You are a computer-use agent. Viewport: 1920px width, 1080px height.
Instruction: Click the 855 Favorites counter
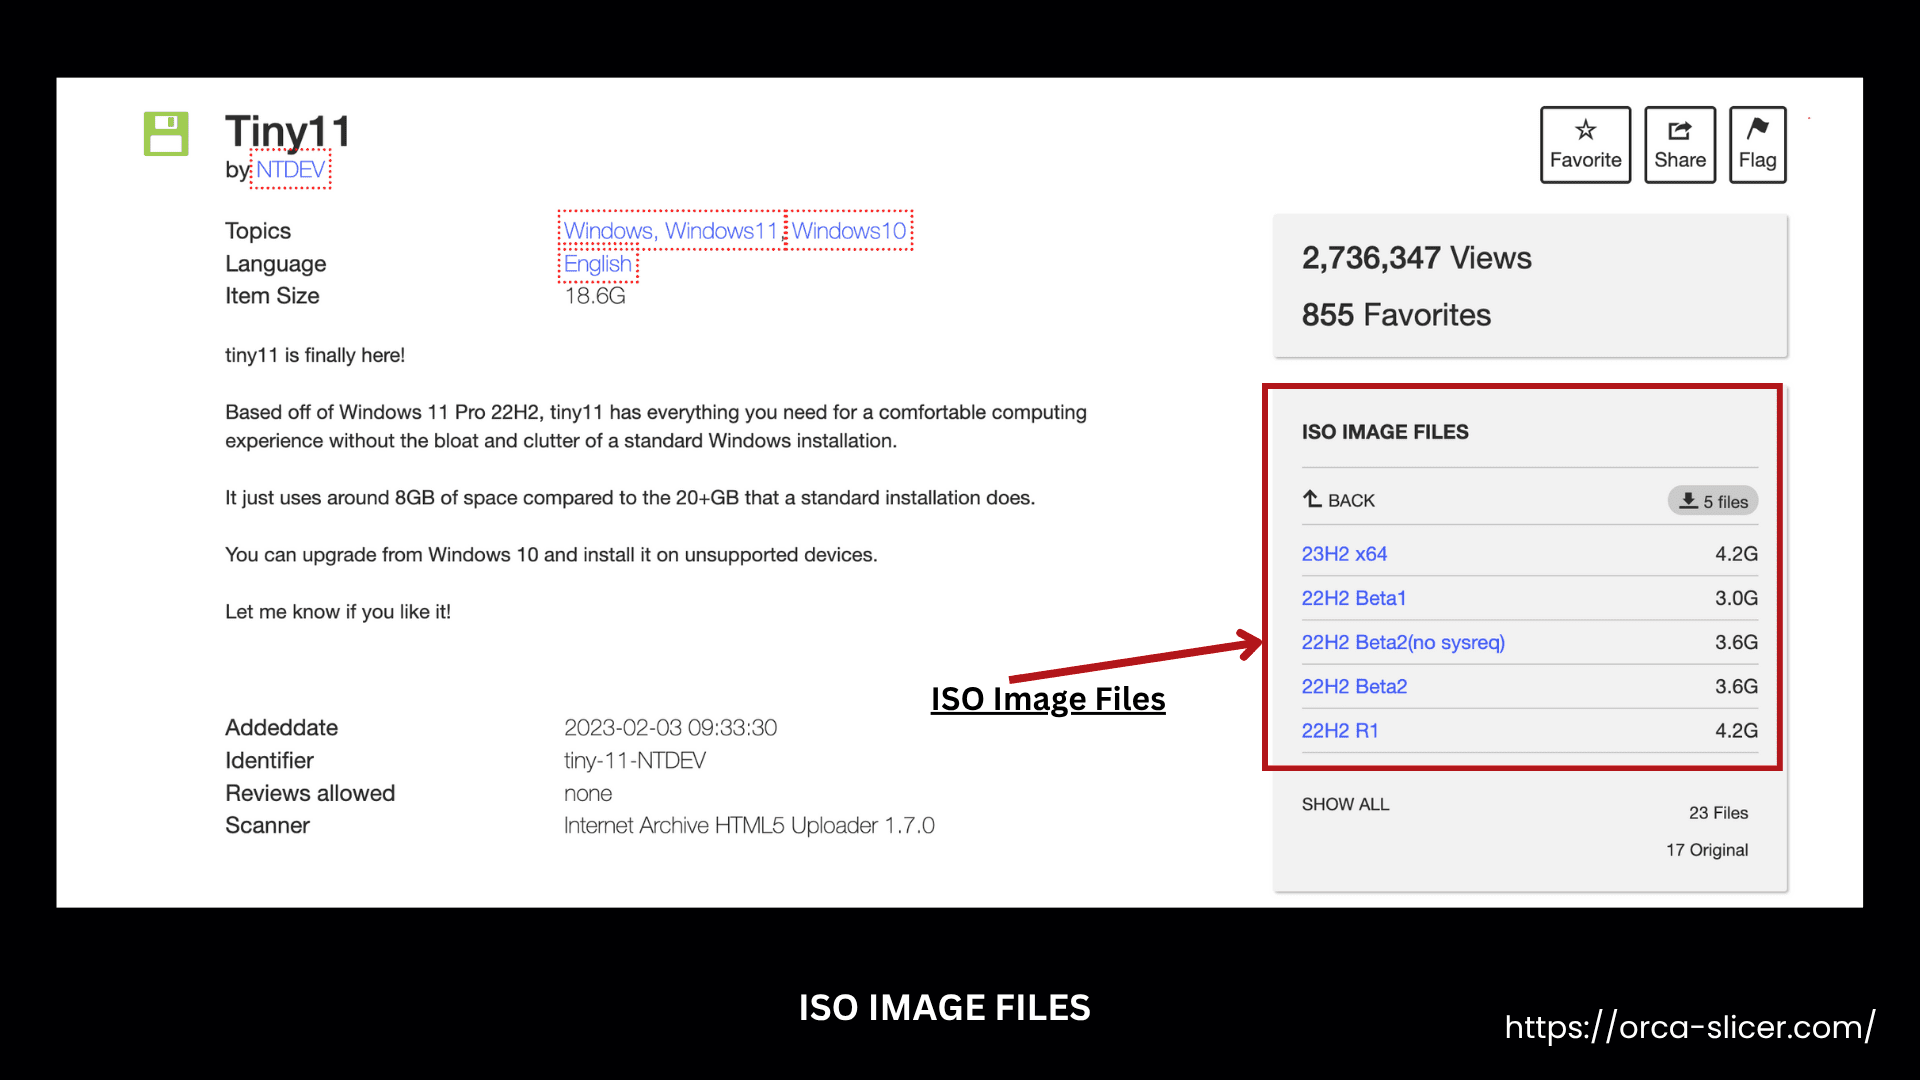click(x=1396, y=314)
